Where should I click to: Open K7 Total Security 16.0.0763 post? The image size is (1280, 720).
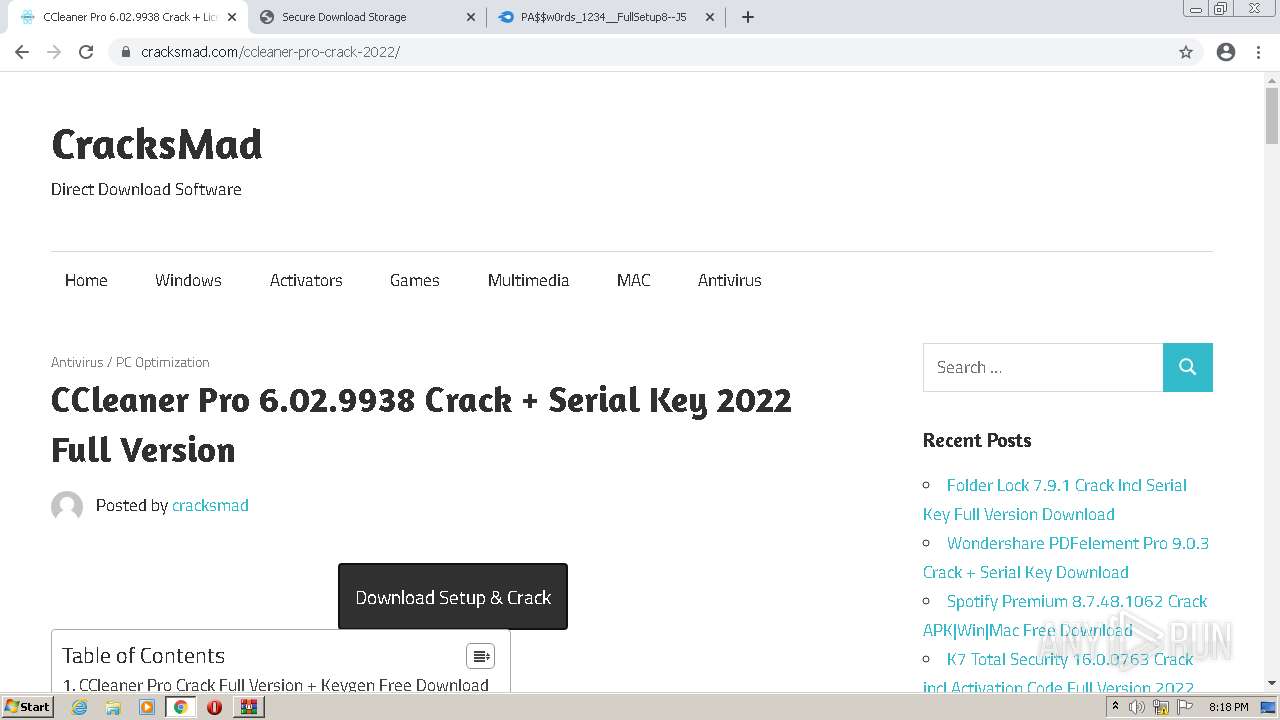pyautogui.click(x=1059, y=673)
